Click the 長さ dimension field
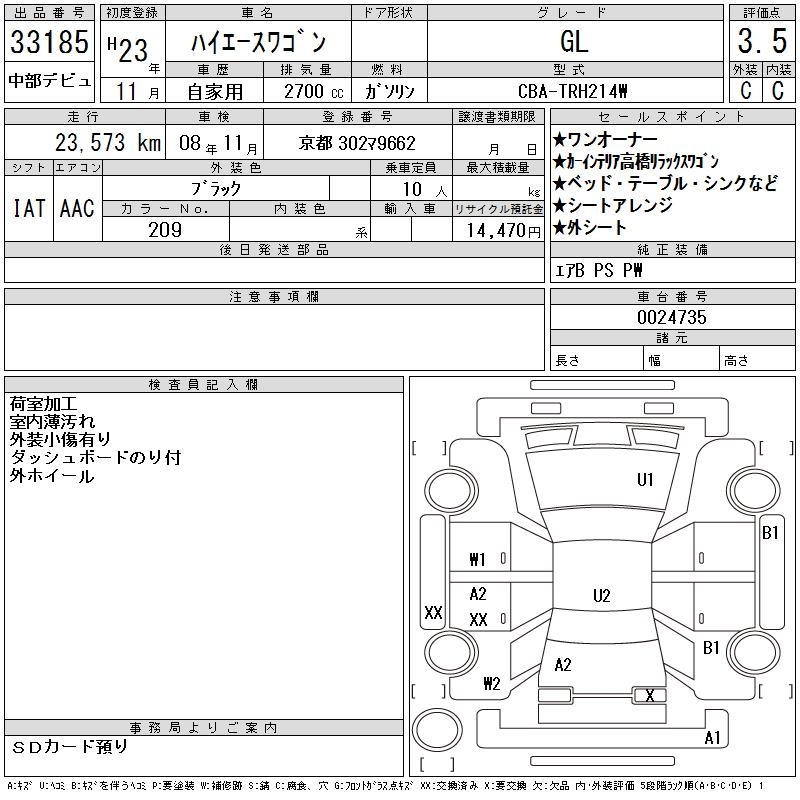800x800 pixels. click(x=597, y=358)
